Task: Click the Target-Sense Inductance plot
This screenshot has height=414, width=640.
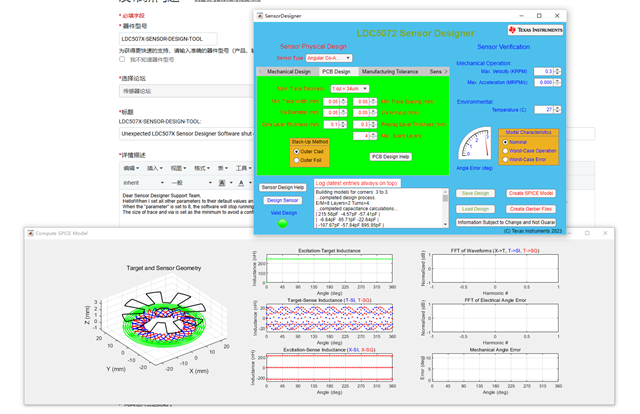Action: 329,318
